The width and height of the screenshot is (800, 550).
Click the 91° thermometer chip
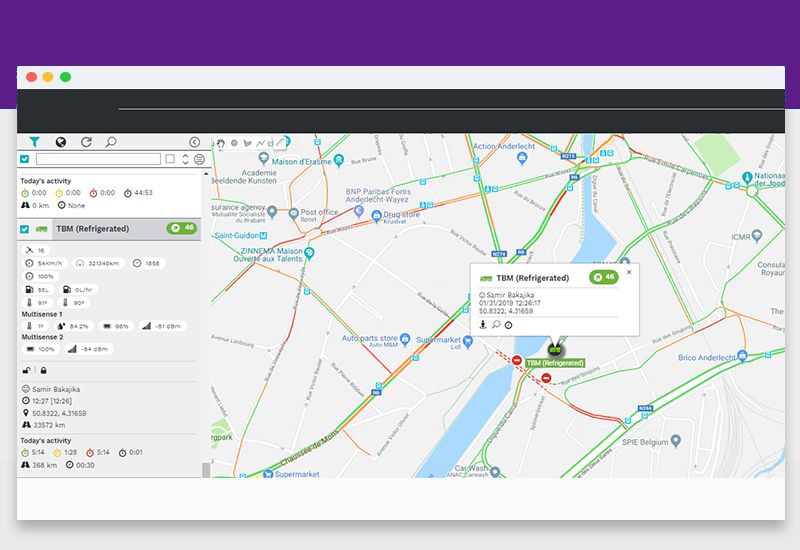[37, 303]
